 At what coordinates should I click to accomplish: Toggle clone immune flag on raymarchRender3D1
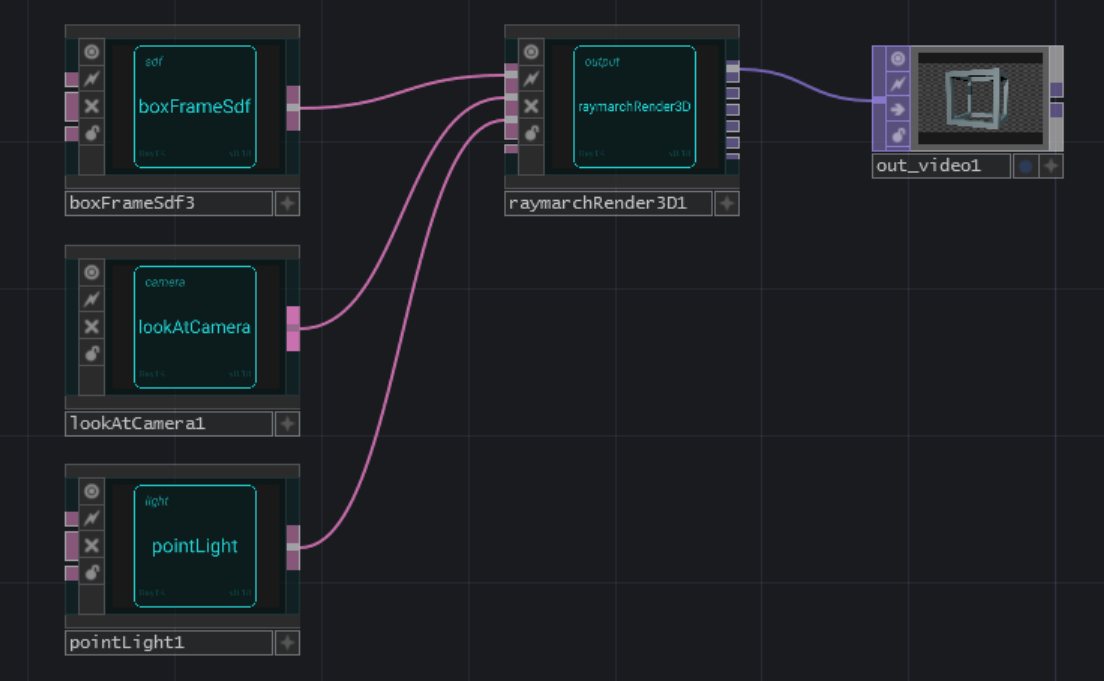click(531, 79)
